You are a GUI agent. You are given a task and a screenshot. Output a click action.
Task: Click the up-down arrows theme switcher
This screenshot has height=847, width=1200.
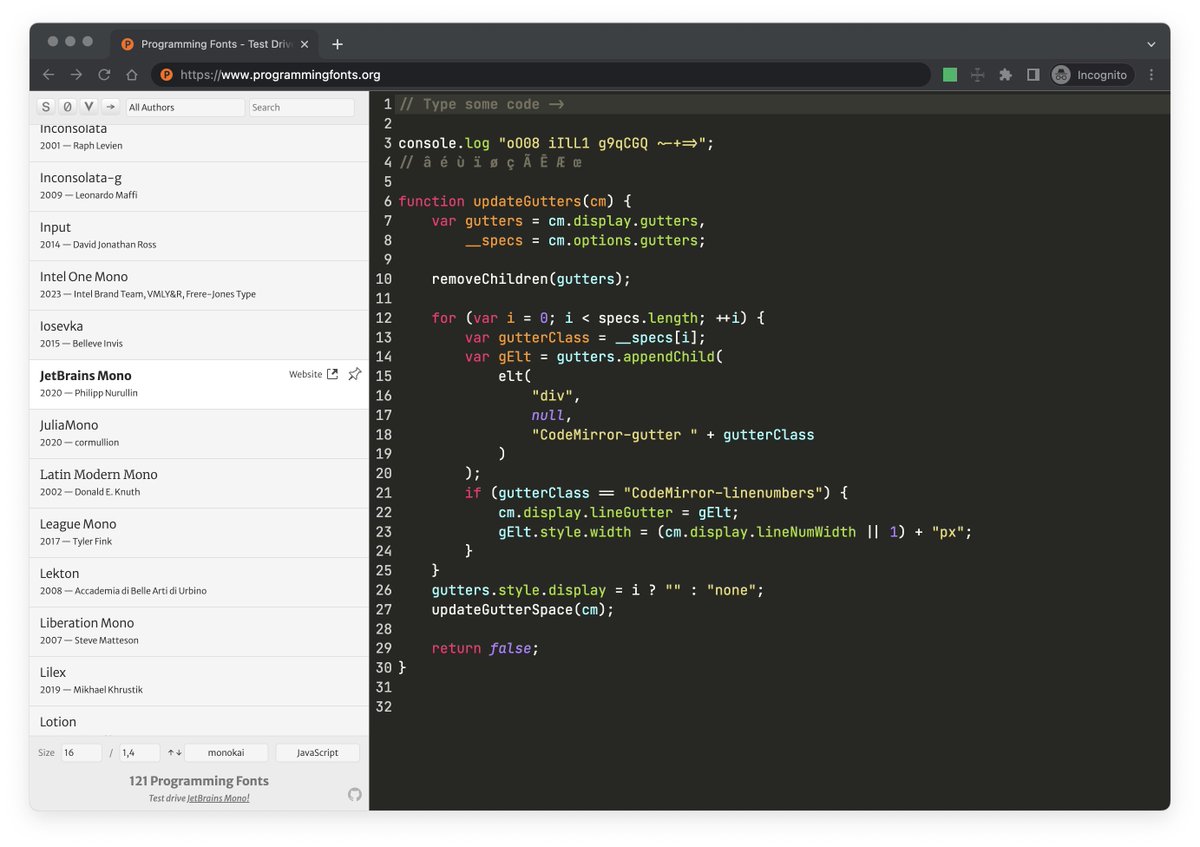174,753
